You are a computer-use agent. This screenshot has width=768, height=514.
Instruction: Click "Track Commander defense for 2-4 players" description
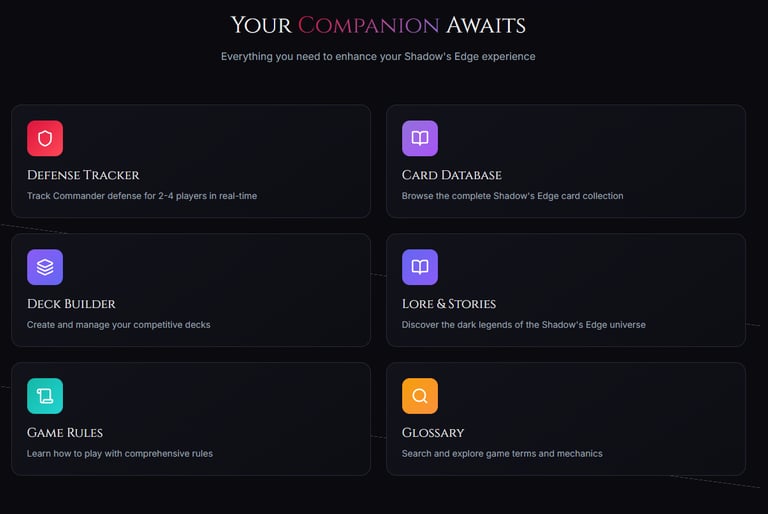(142, 196)
